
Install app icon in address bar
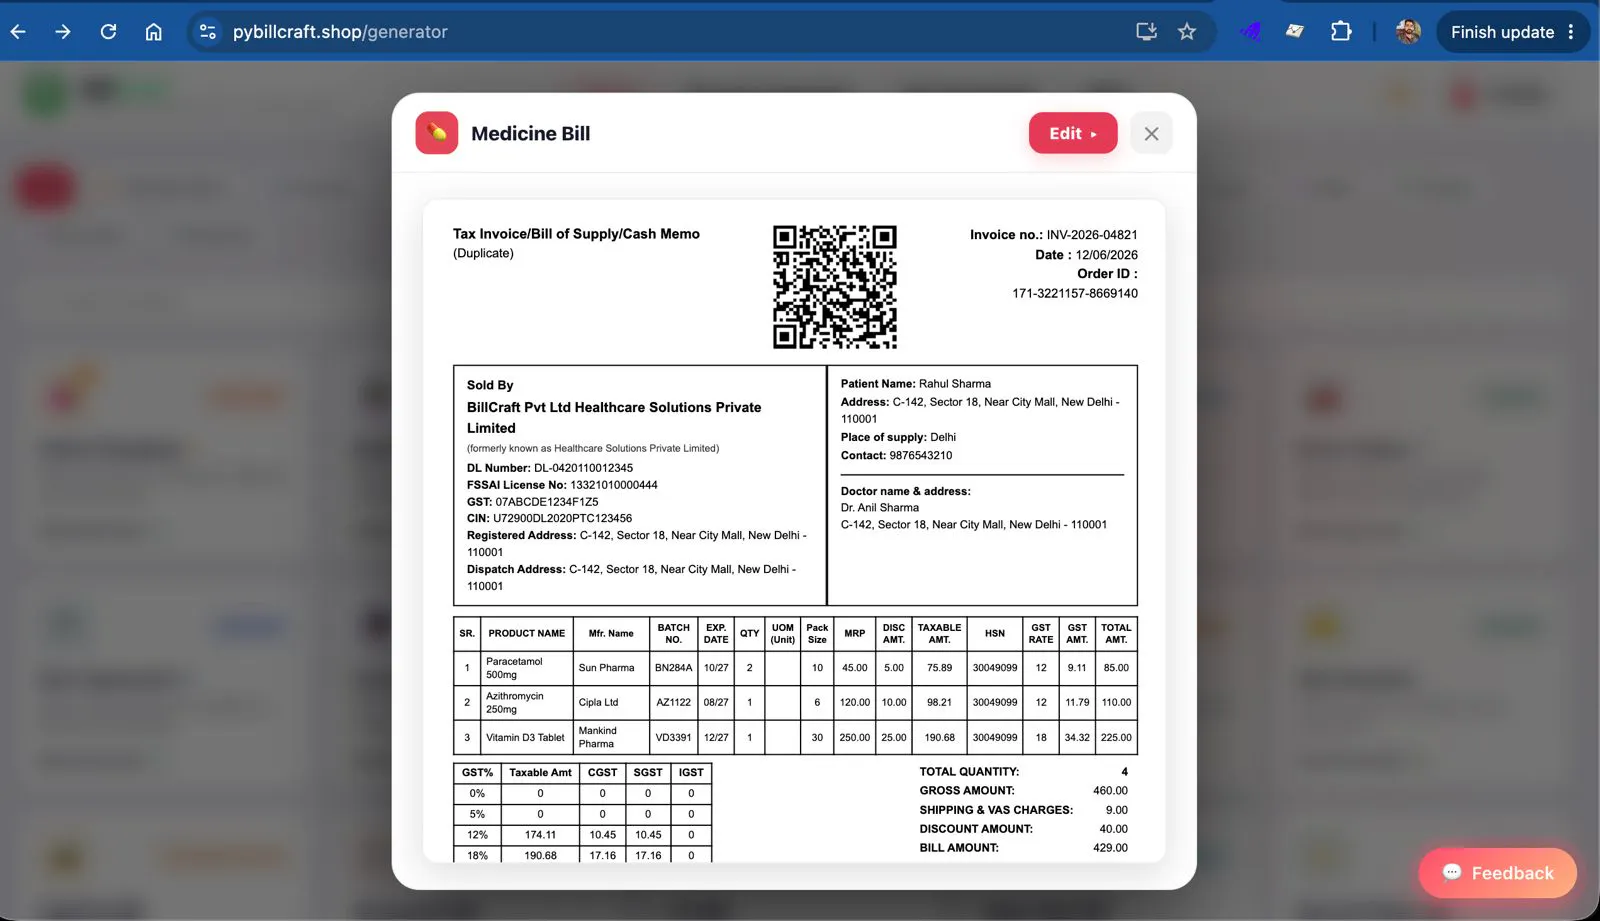click(x=1147, y=32)
